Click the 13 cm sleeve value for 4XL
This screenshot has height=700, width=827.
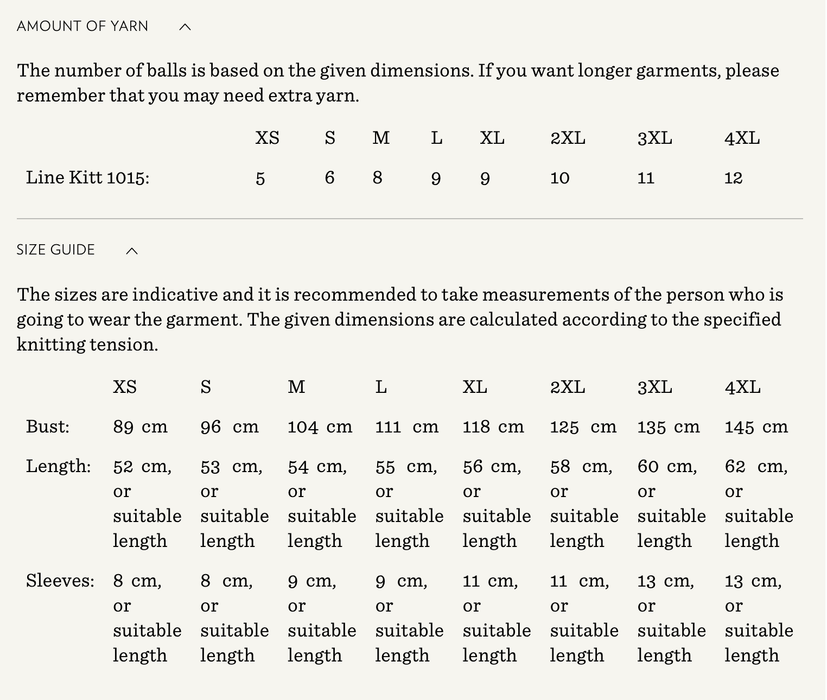[x=755, y=581]
